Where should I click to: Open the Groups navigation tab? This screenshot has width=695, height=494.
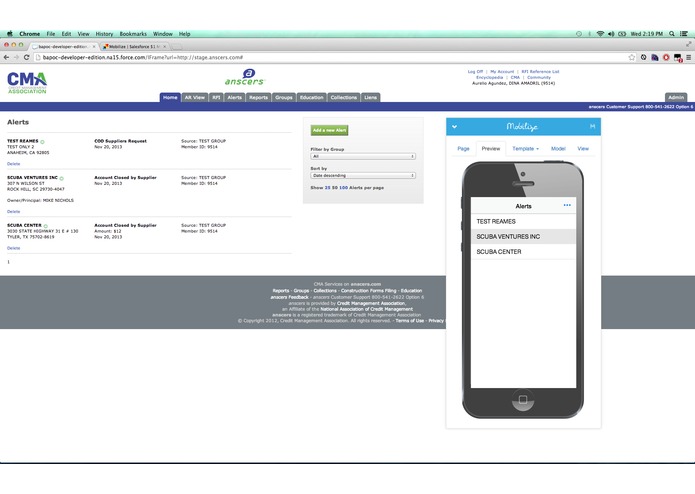[x=284, y=97]
